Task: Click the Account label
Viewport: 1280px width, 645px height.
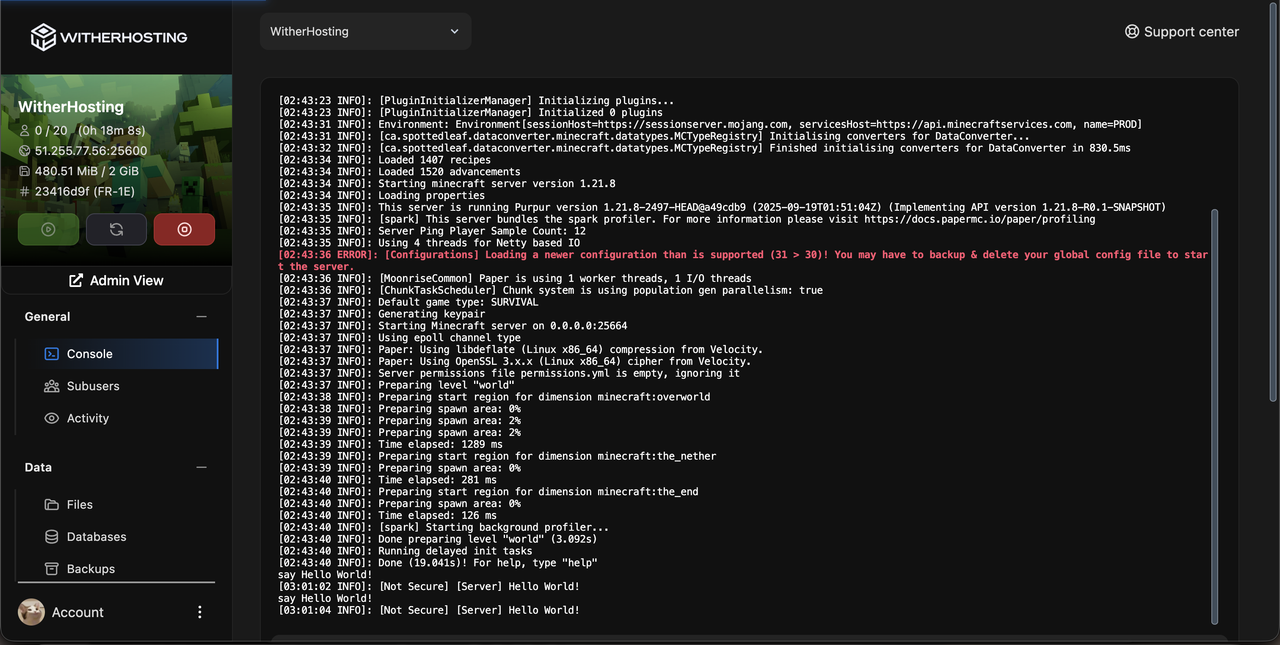Action: (x=78, y=612)
